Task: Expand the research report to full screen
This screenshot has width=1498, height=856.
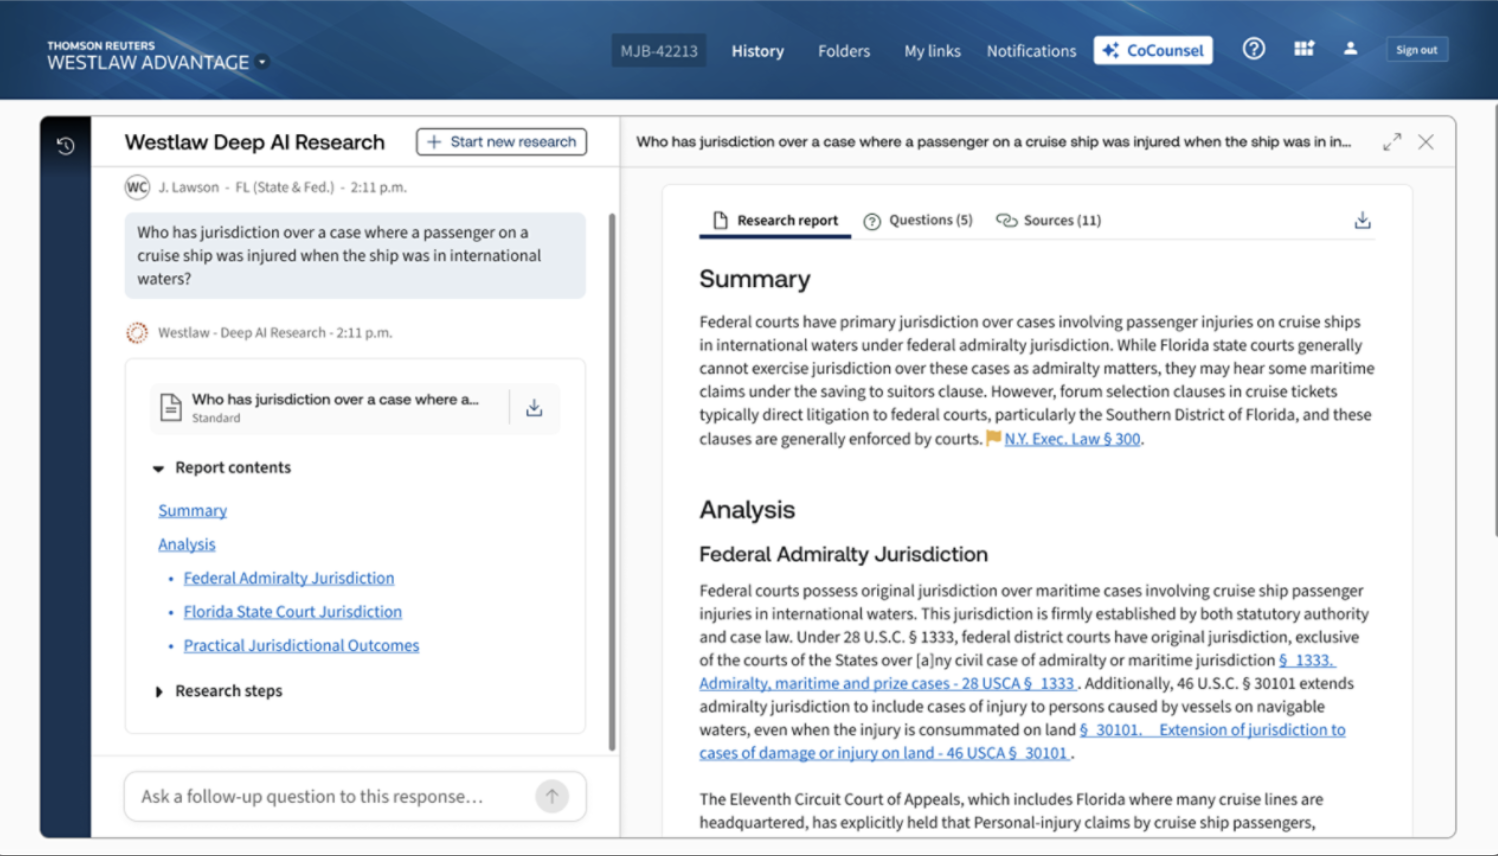Action: pyautogui.click(x=1392, y=142)
